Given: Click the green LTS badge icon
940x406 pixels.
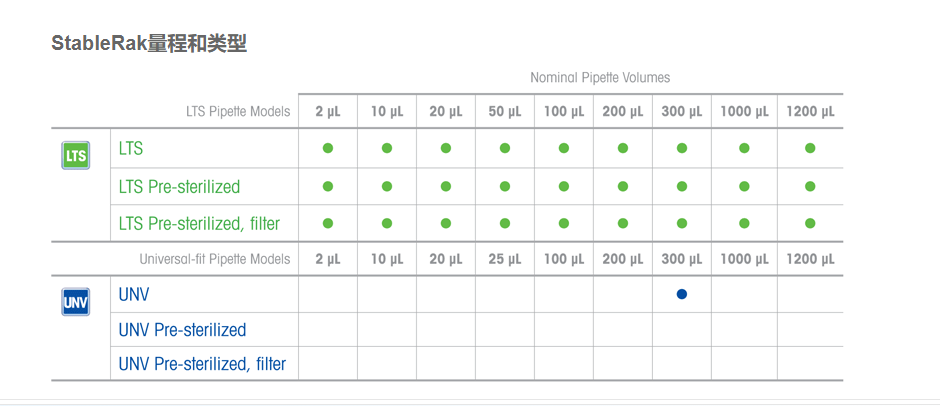Looking at the screenshot, I should (x=76, y=156).
